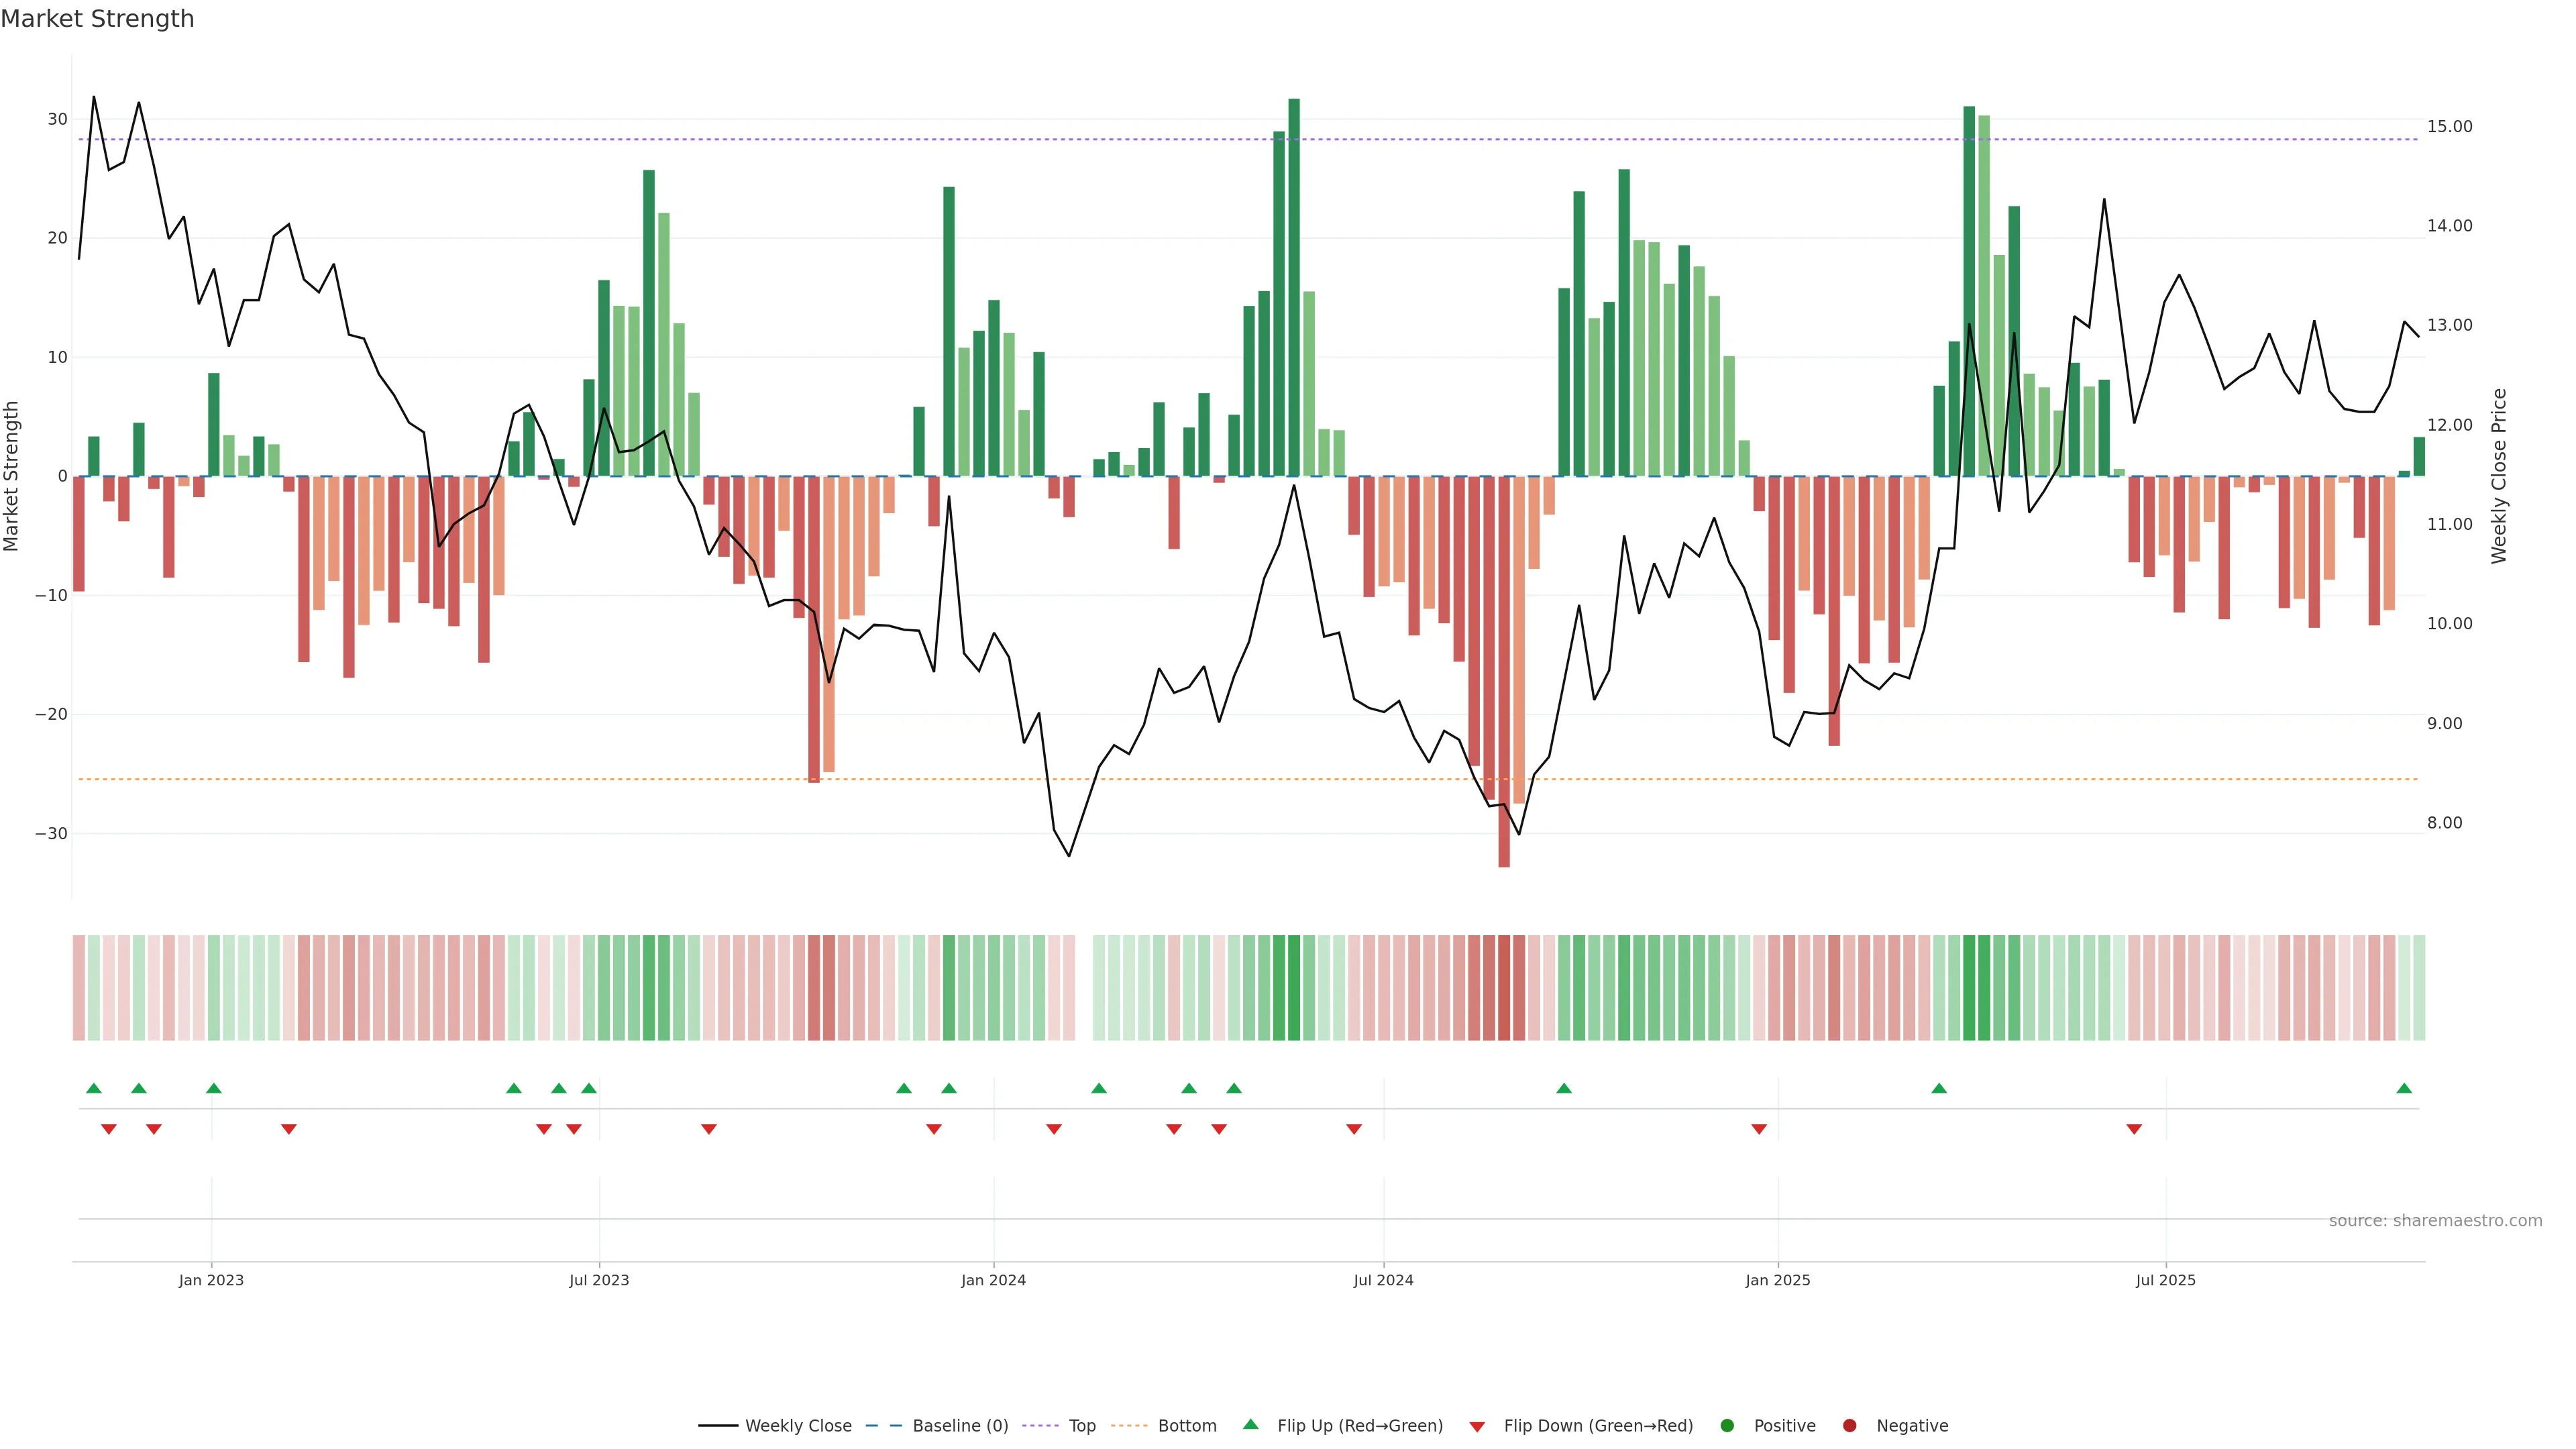Image resolution: width=2576 pixels, height=1449 pixels.
Task: Click the Negative red circle legend icon
Action: [x=1849, y=1426]
